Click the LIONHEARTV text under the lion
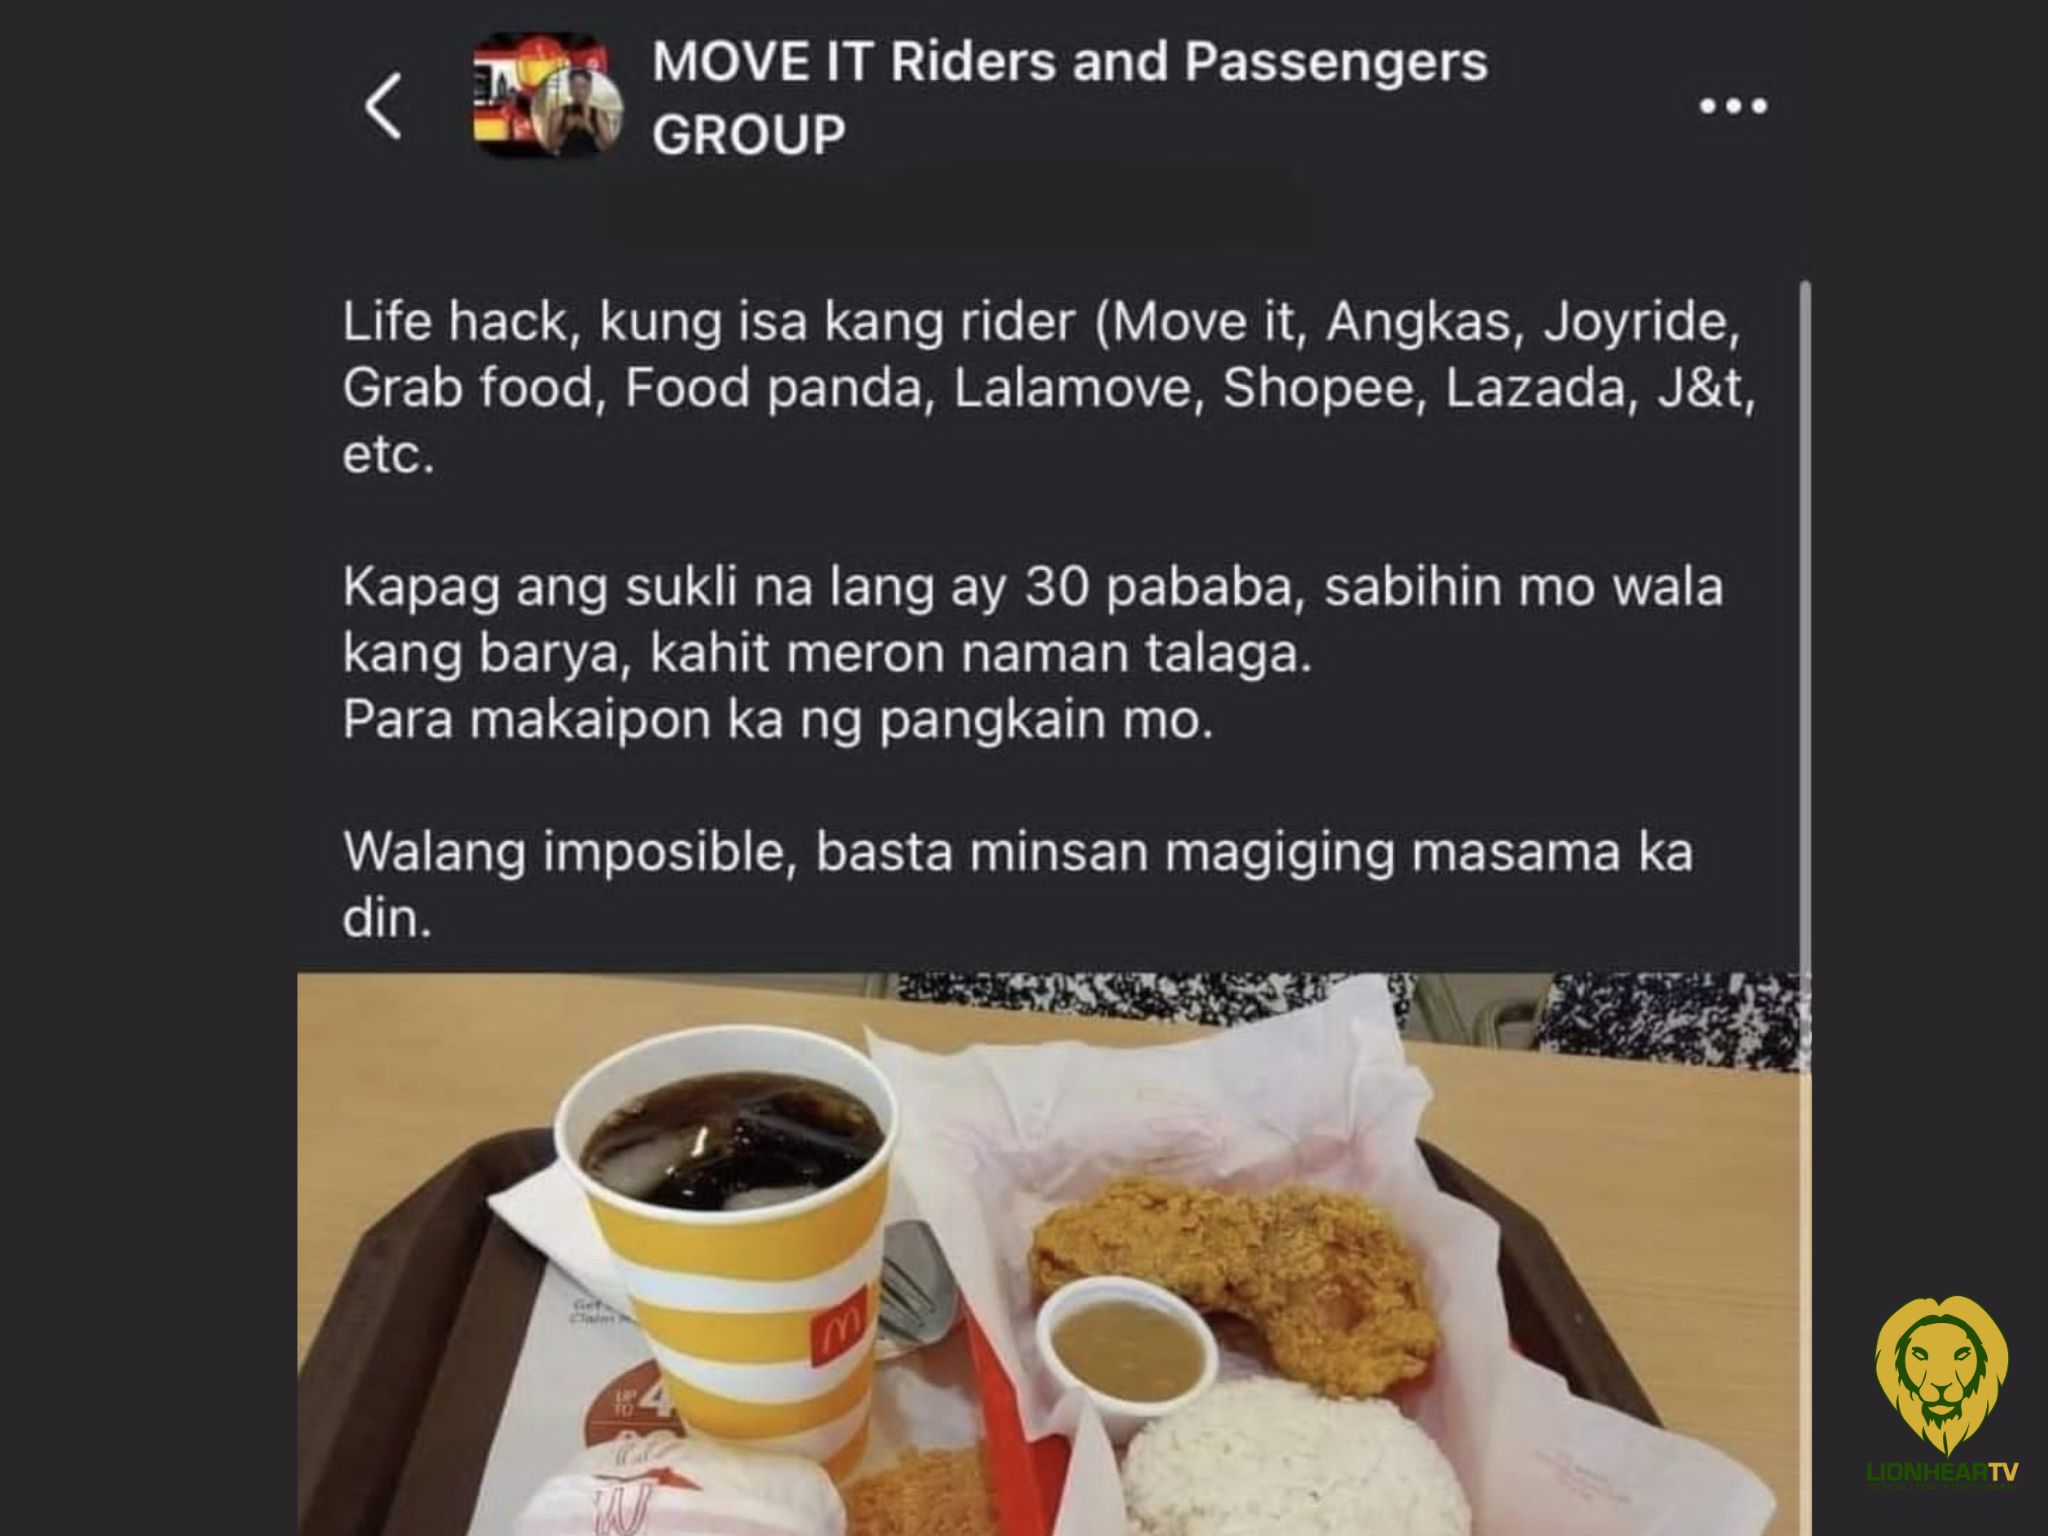Viewport: 2048px width, 1536px height. pos(1941,1472)
